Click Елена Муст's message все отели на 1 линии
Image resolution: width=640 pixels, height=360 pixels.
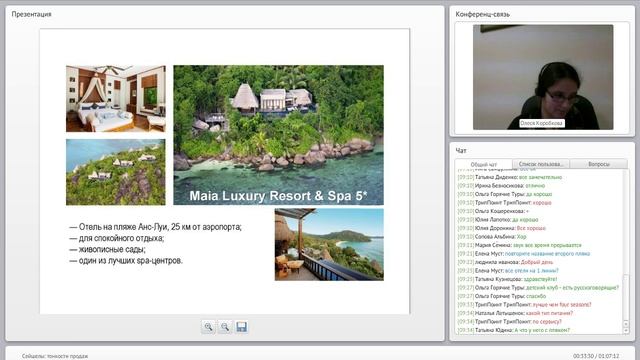click(508, 271)
